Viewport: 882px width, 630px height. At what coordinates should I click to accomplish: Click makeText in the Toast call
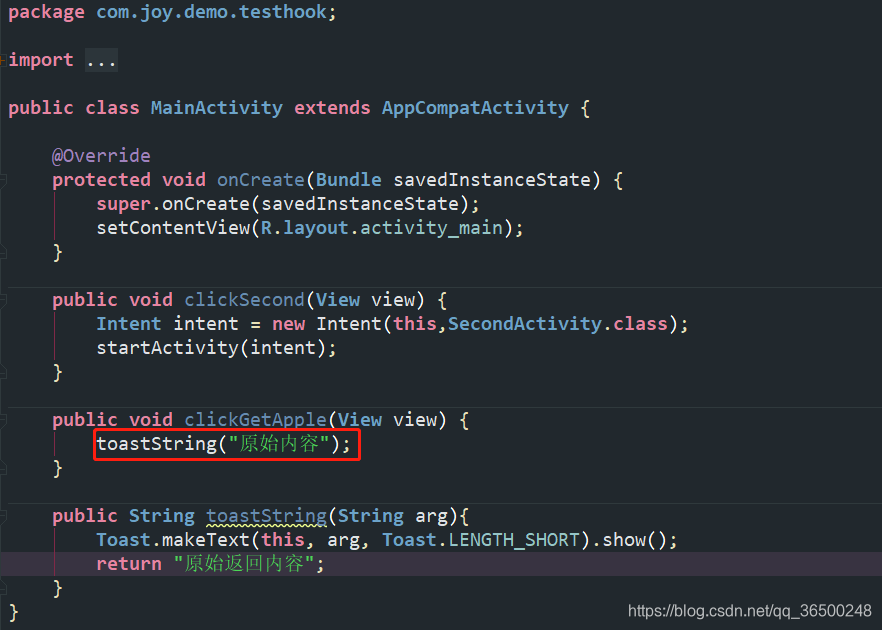(x=206, y=540)
